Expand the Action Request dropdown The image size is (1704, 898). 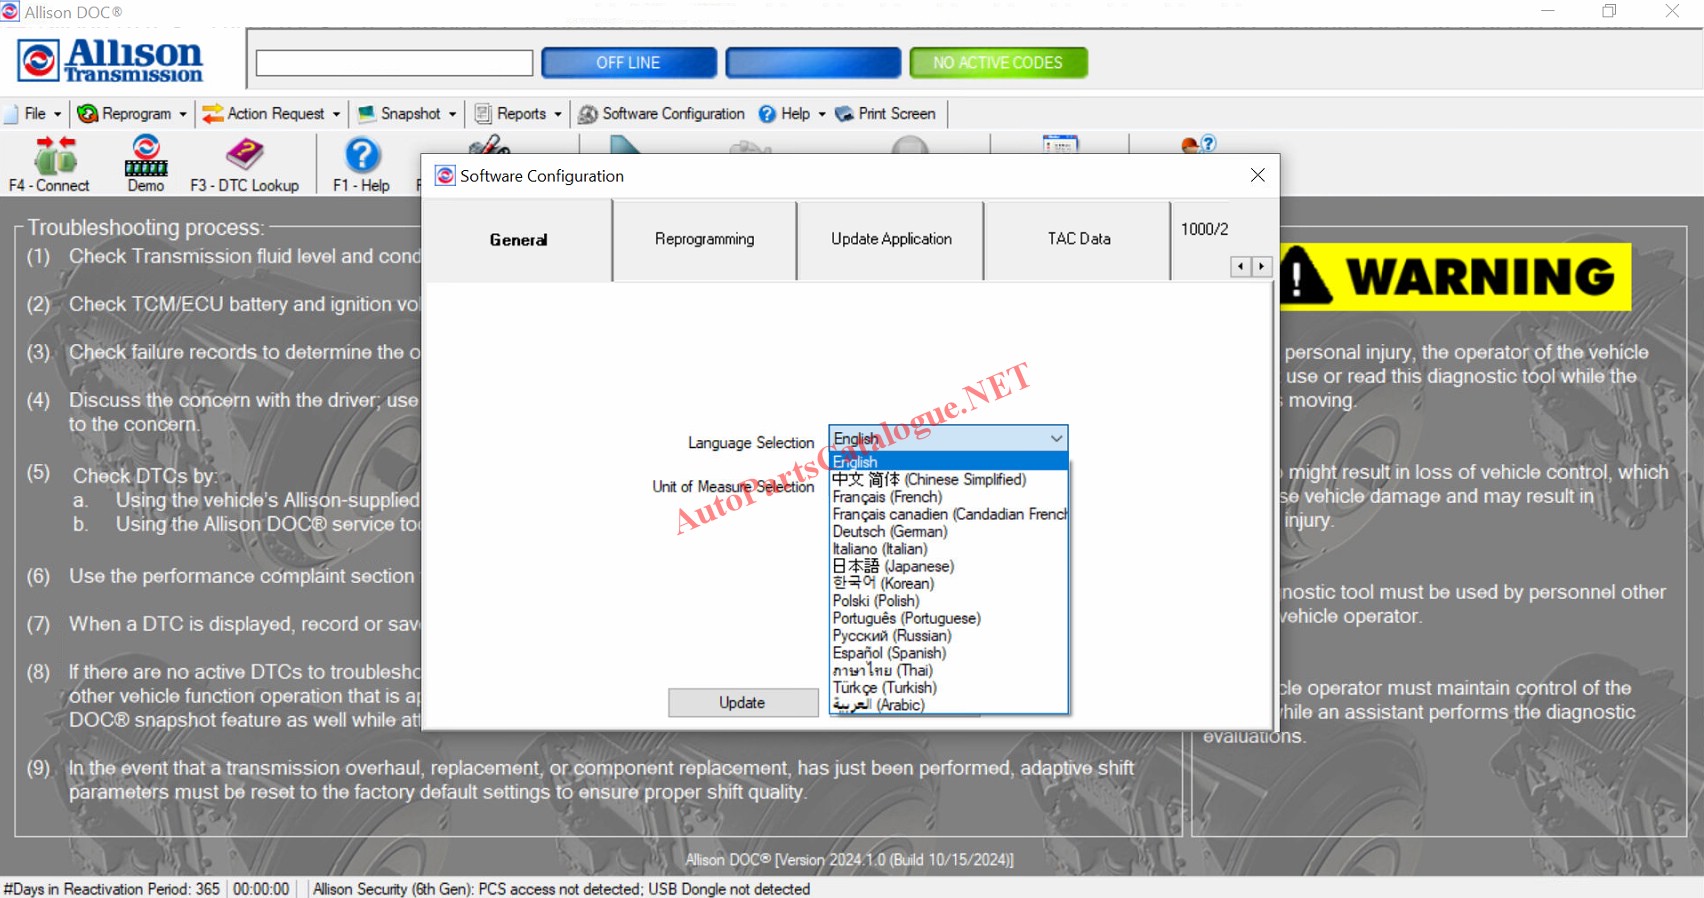point(271,114)
